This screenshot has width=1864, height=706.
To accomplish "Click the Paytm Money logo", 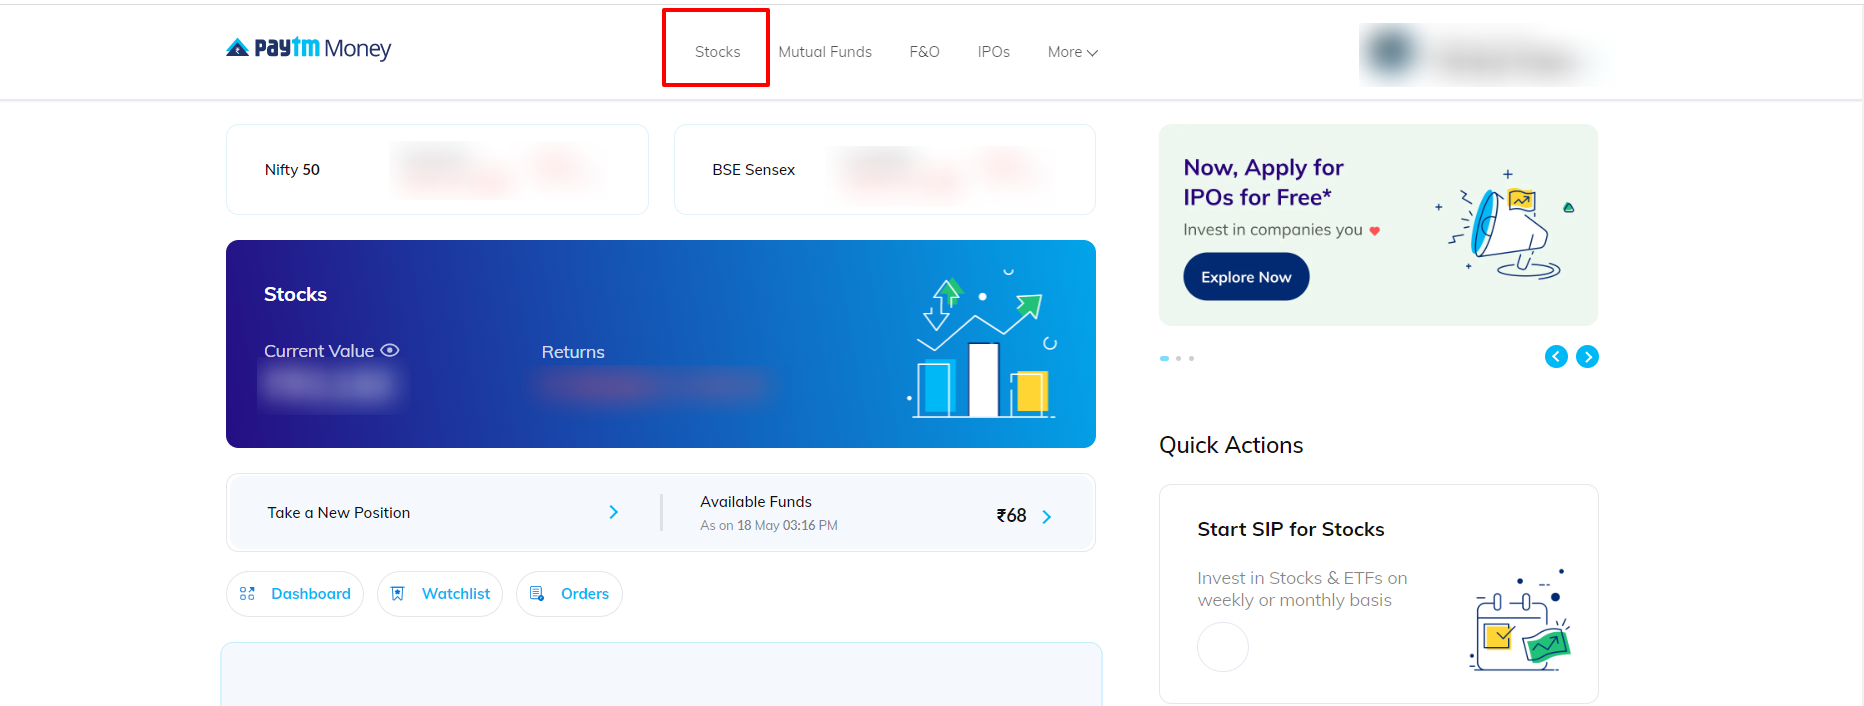I will pyautogui.click(x=308, y=48).
